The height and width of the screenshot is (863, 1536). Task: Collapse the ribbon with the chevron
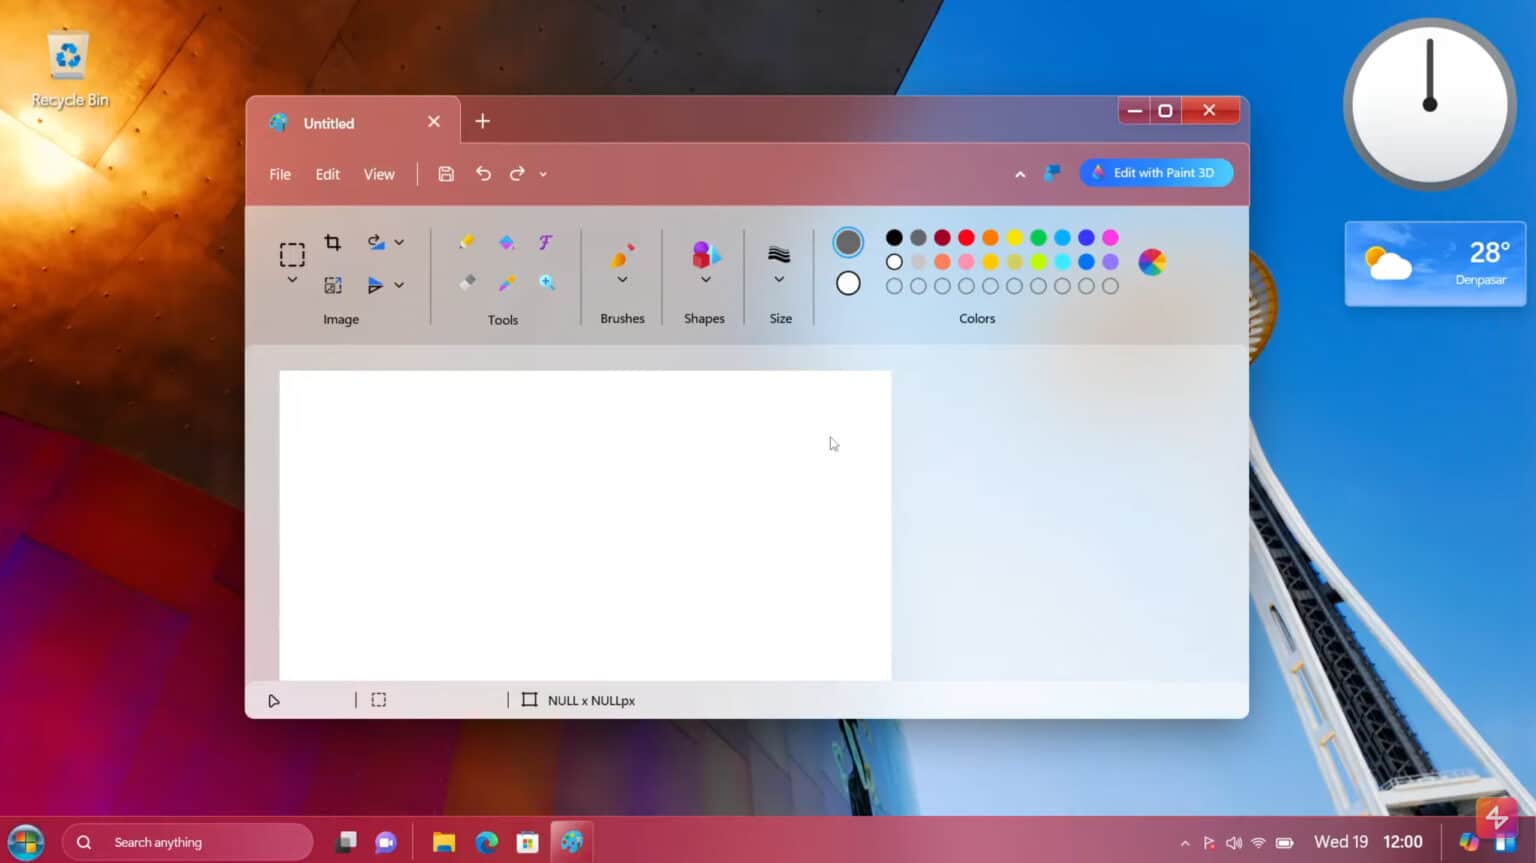[x=1020, y=174]
